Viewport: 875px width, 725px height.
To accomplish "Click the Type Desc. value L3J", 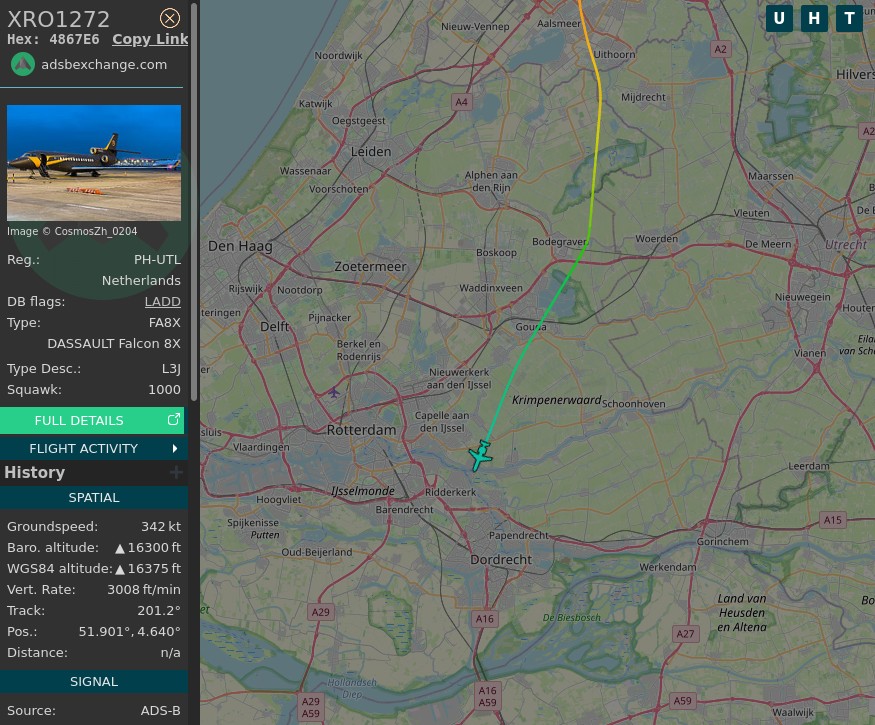I will tap(171, 368).
